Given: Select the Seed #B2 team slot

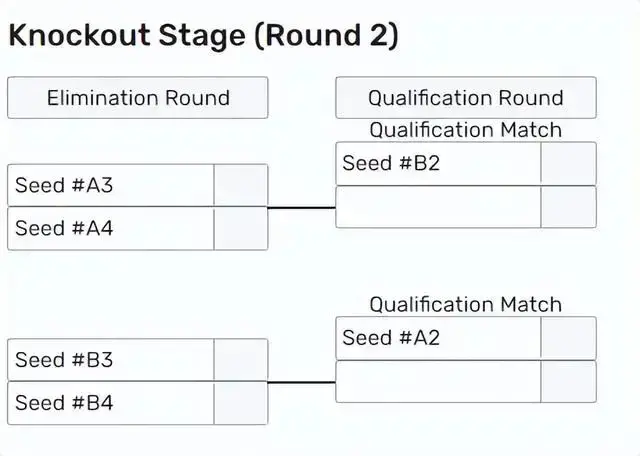Looking at the screenshot, I should point(438,164).
